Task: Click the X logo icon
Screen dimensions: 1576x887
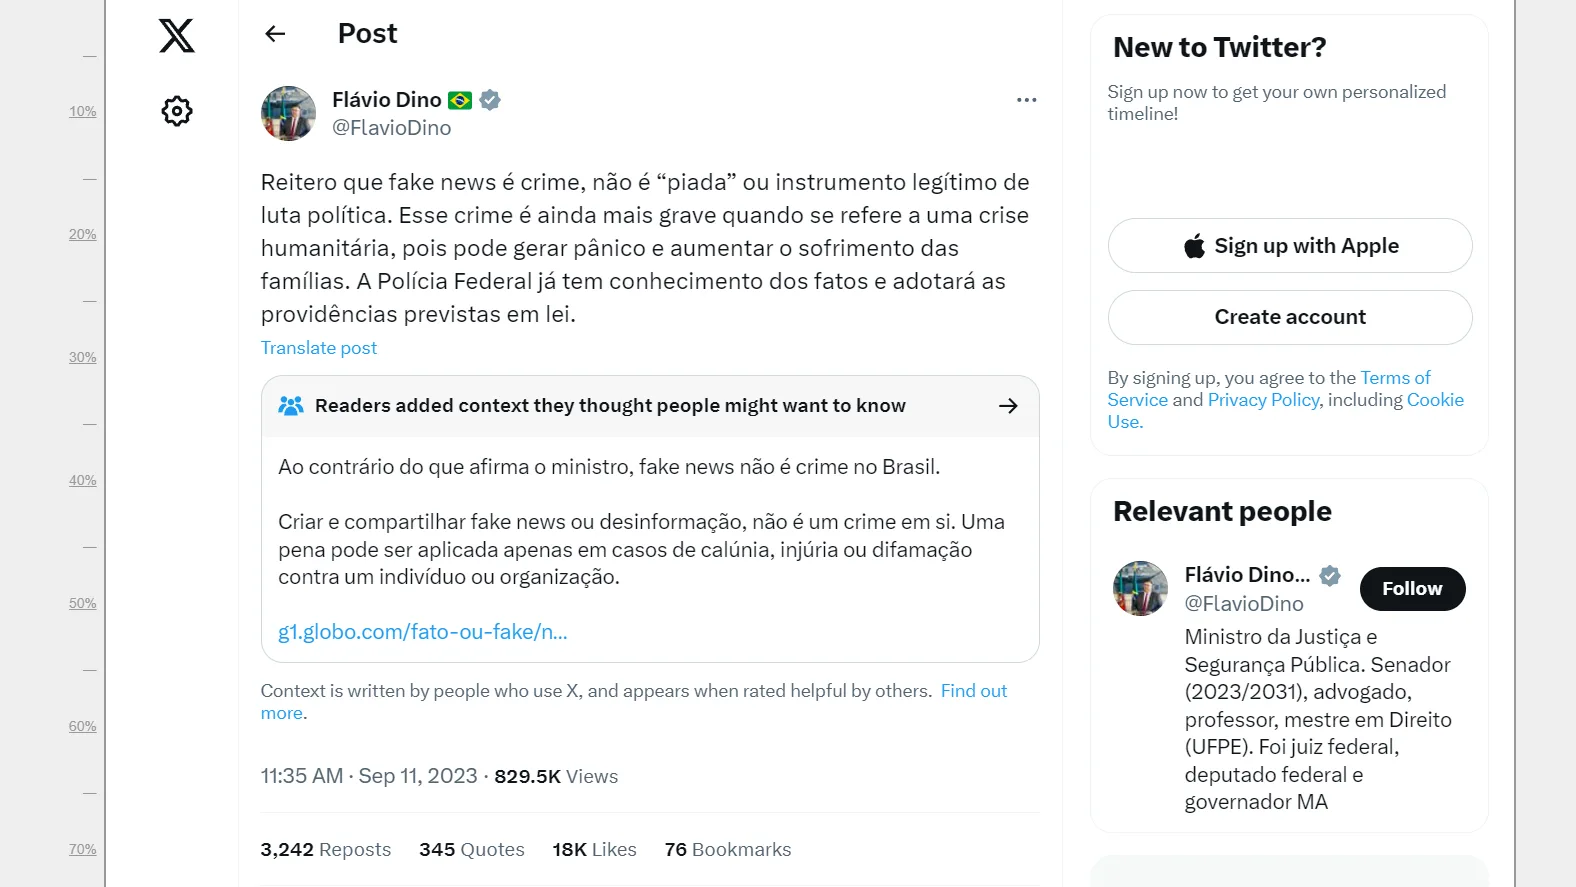Action: (177, 36)
